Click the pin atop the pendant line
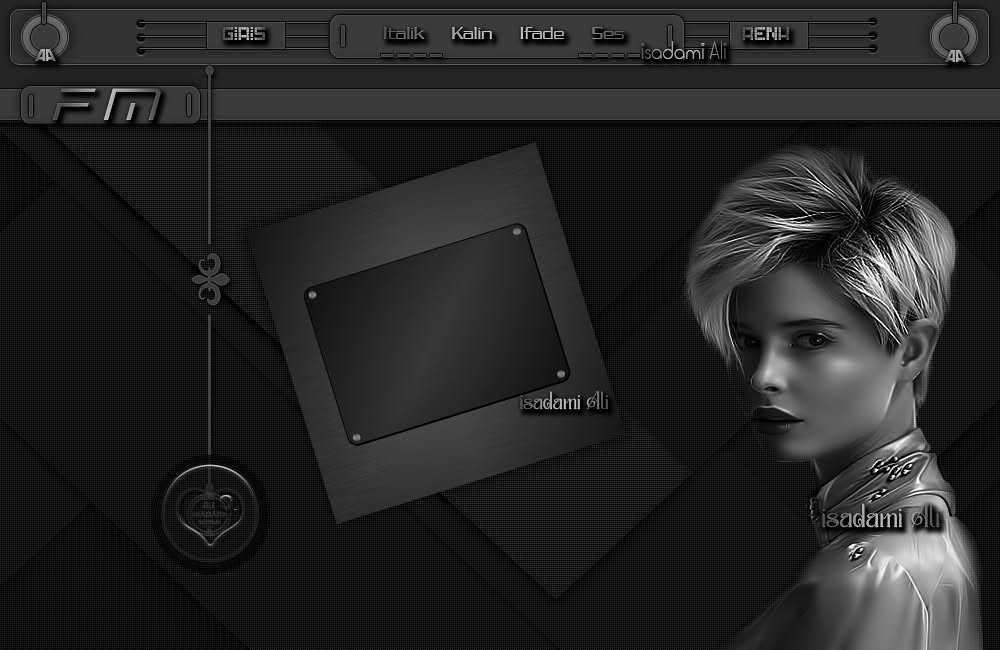The image size is (1000, 650). [209, 70]
